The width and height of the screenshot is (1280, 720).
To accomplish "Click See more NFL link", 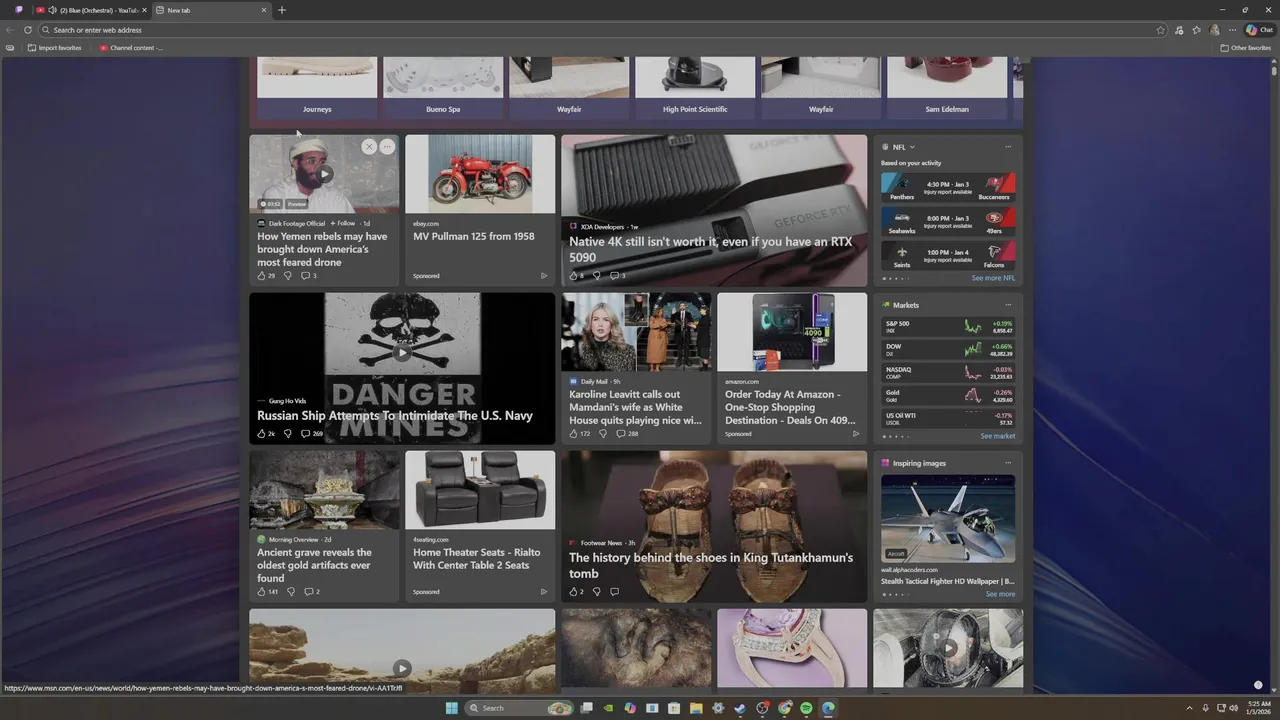I will pyautogui.click(x=993, y=278).
